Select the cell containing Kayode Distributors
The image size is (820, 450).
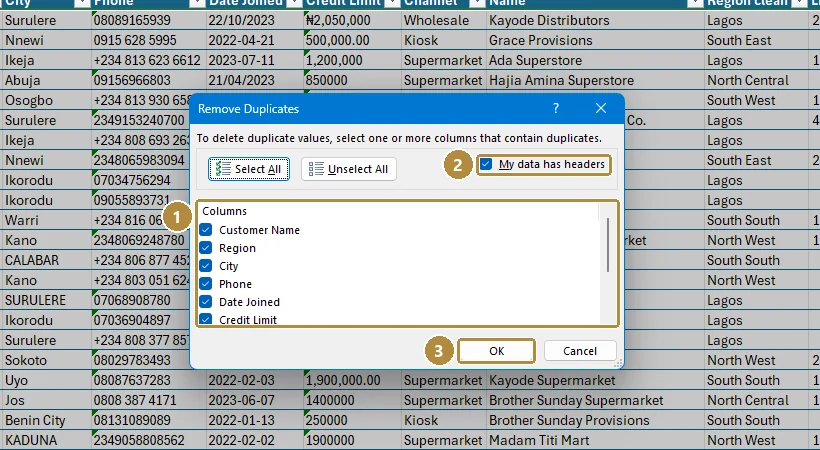click(595, 20)
